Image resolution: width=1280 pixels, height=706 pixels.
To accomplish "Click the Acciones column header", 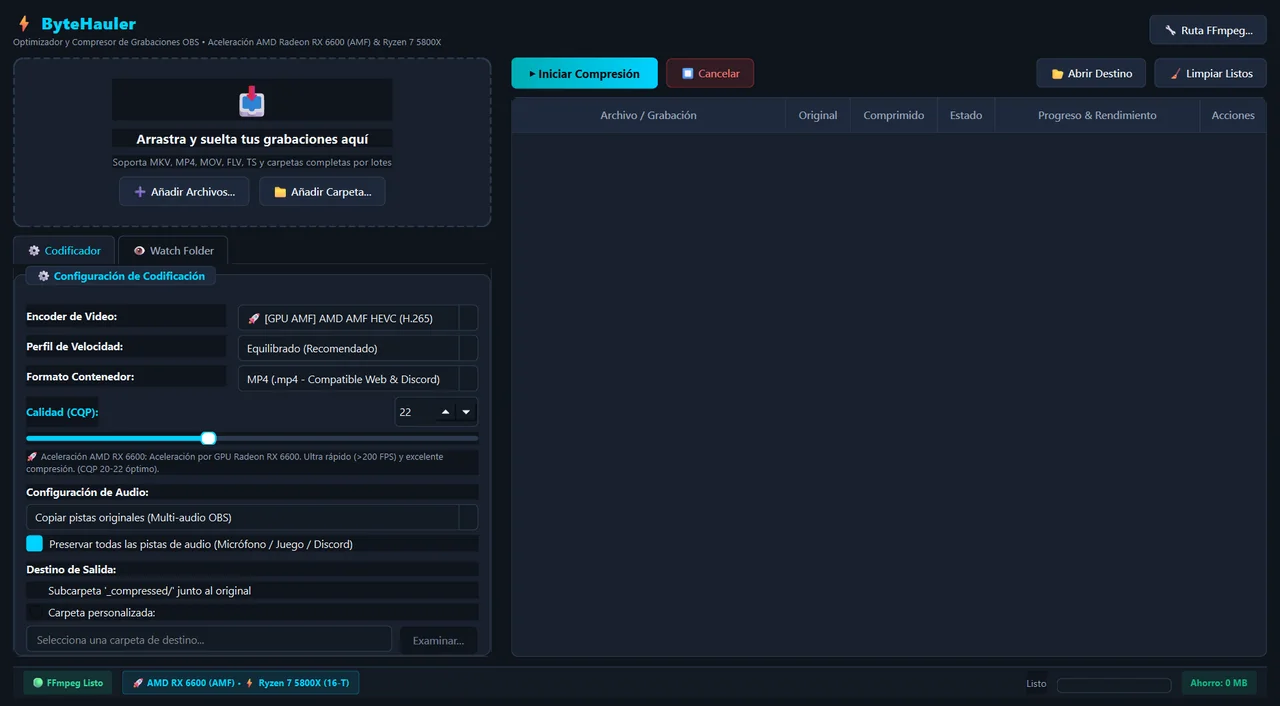I will (1233, 115).
